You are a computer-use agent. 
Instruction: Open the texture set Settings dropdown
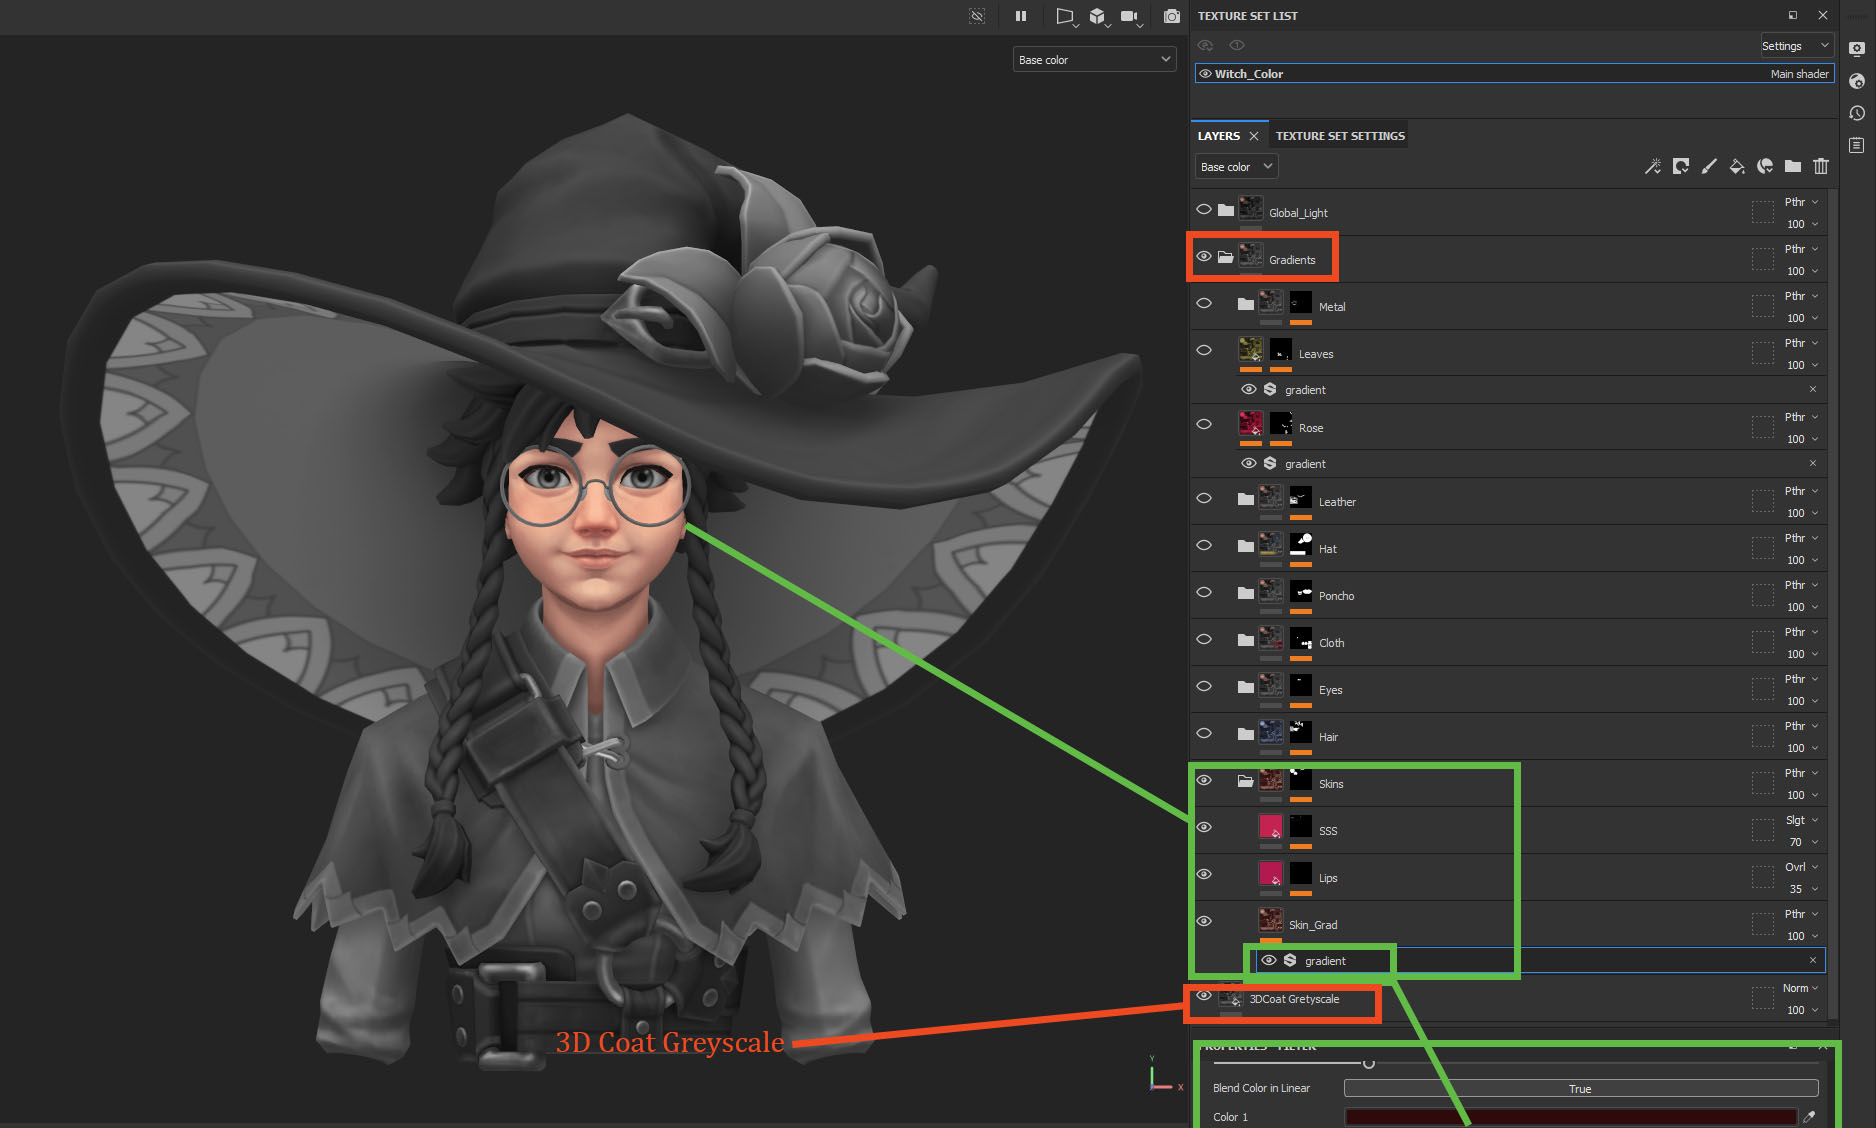1795,46
